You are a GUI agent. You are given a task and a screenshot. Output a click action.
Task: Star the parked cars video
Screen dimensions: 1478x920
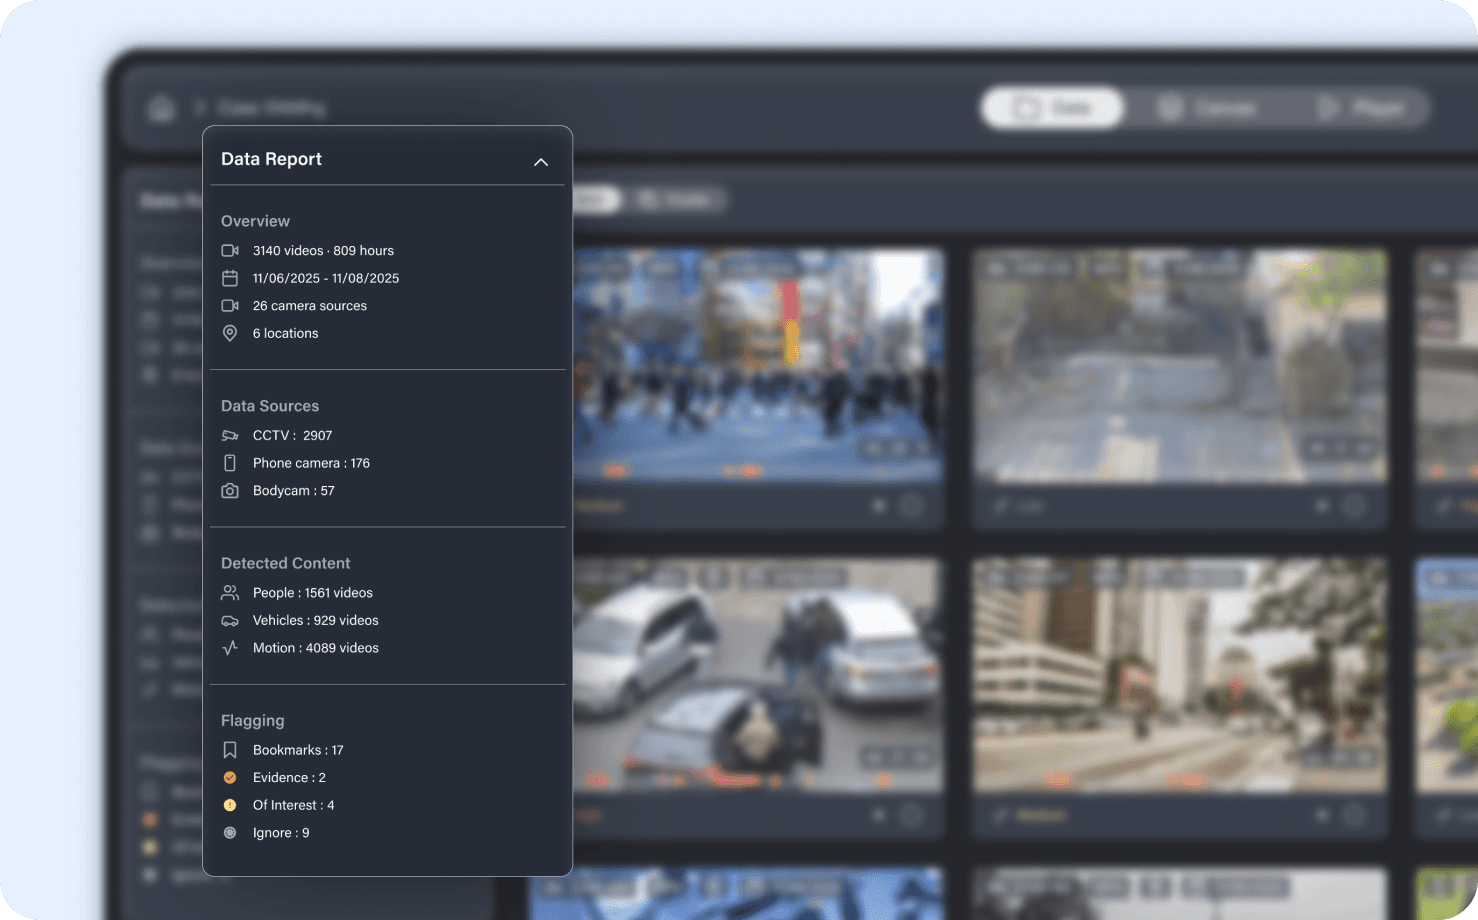pos(879,816)
